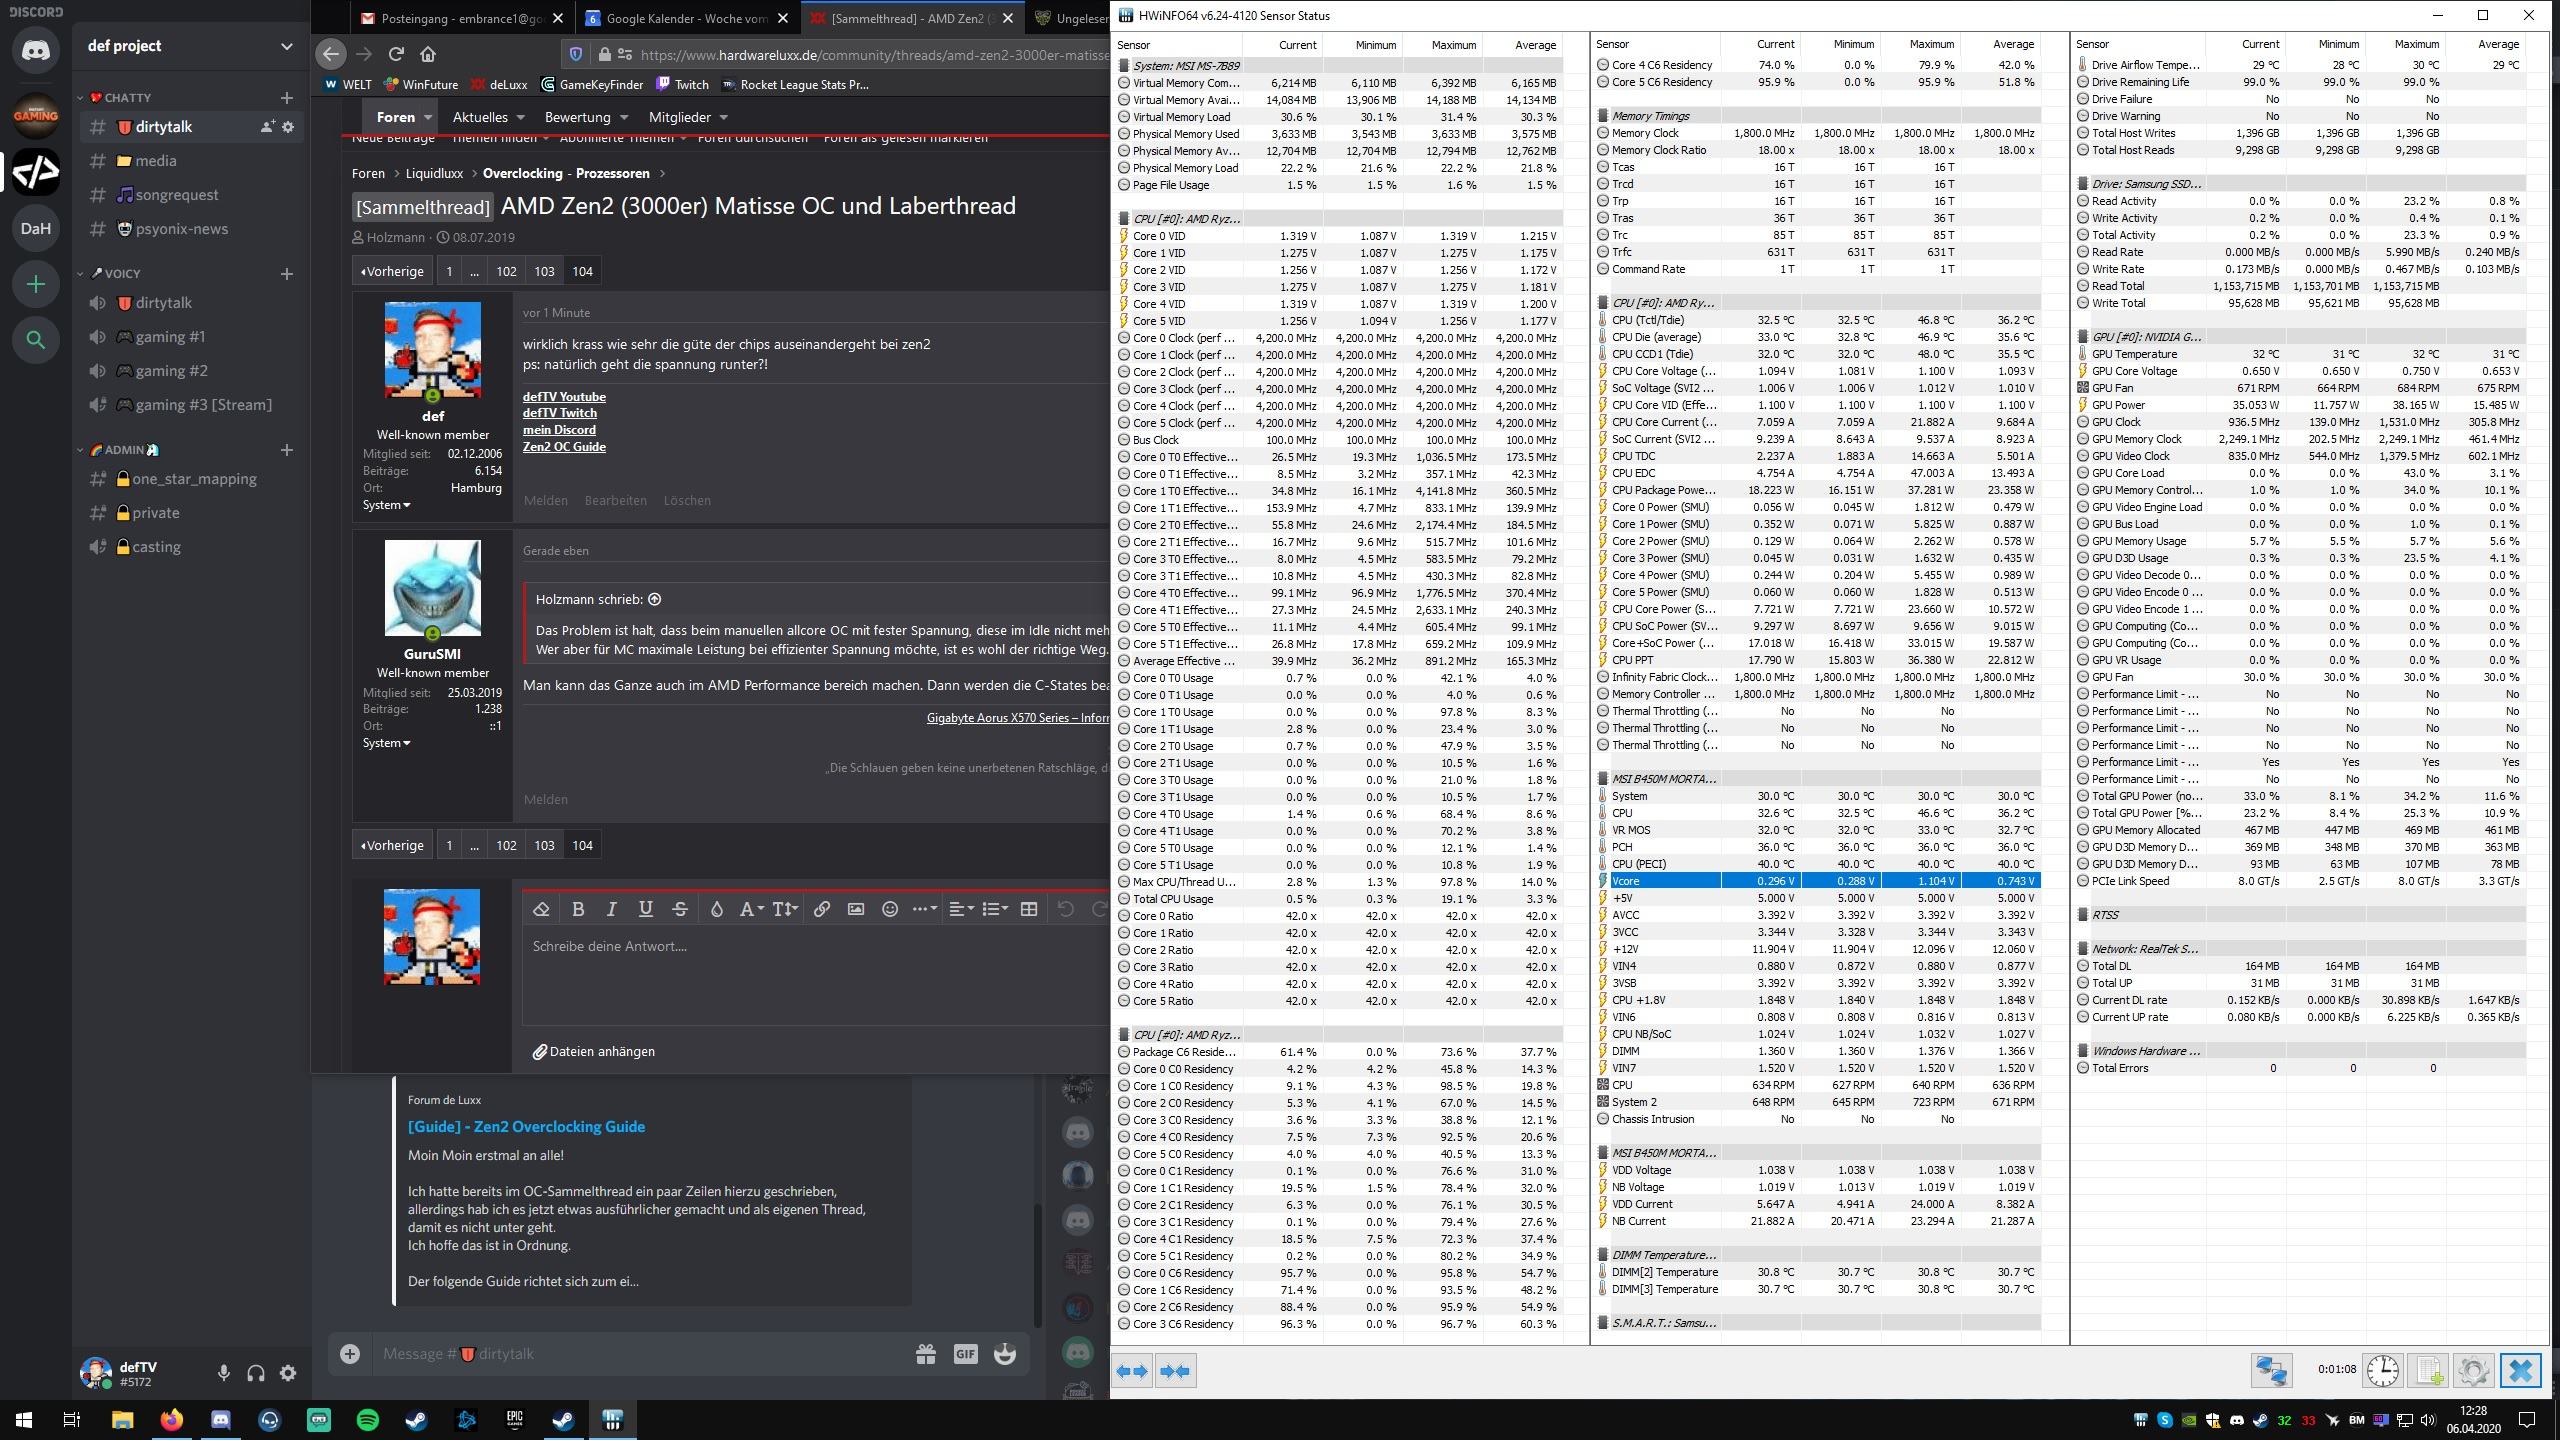Toggle BB code eraser in reply editor
The width and height of the screenshot is (2560, 1440).
point(541,909)
